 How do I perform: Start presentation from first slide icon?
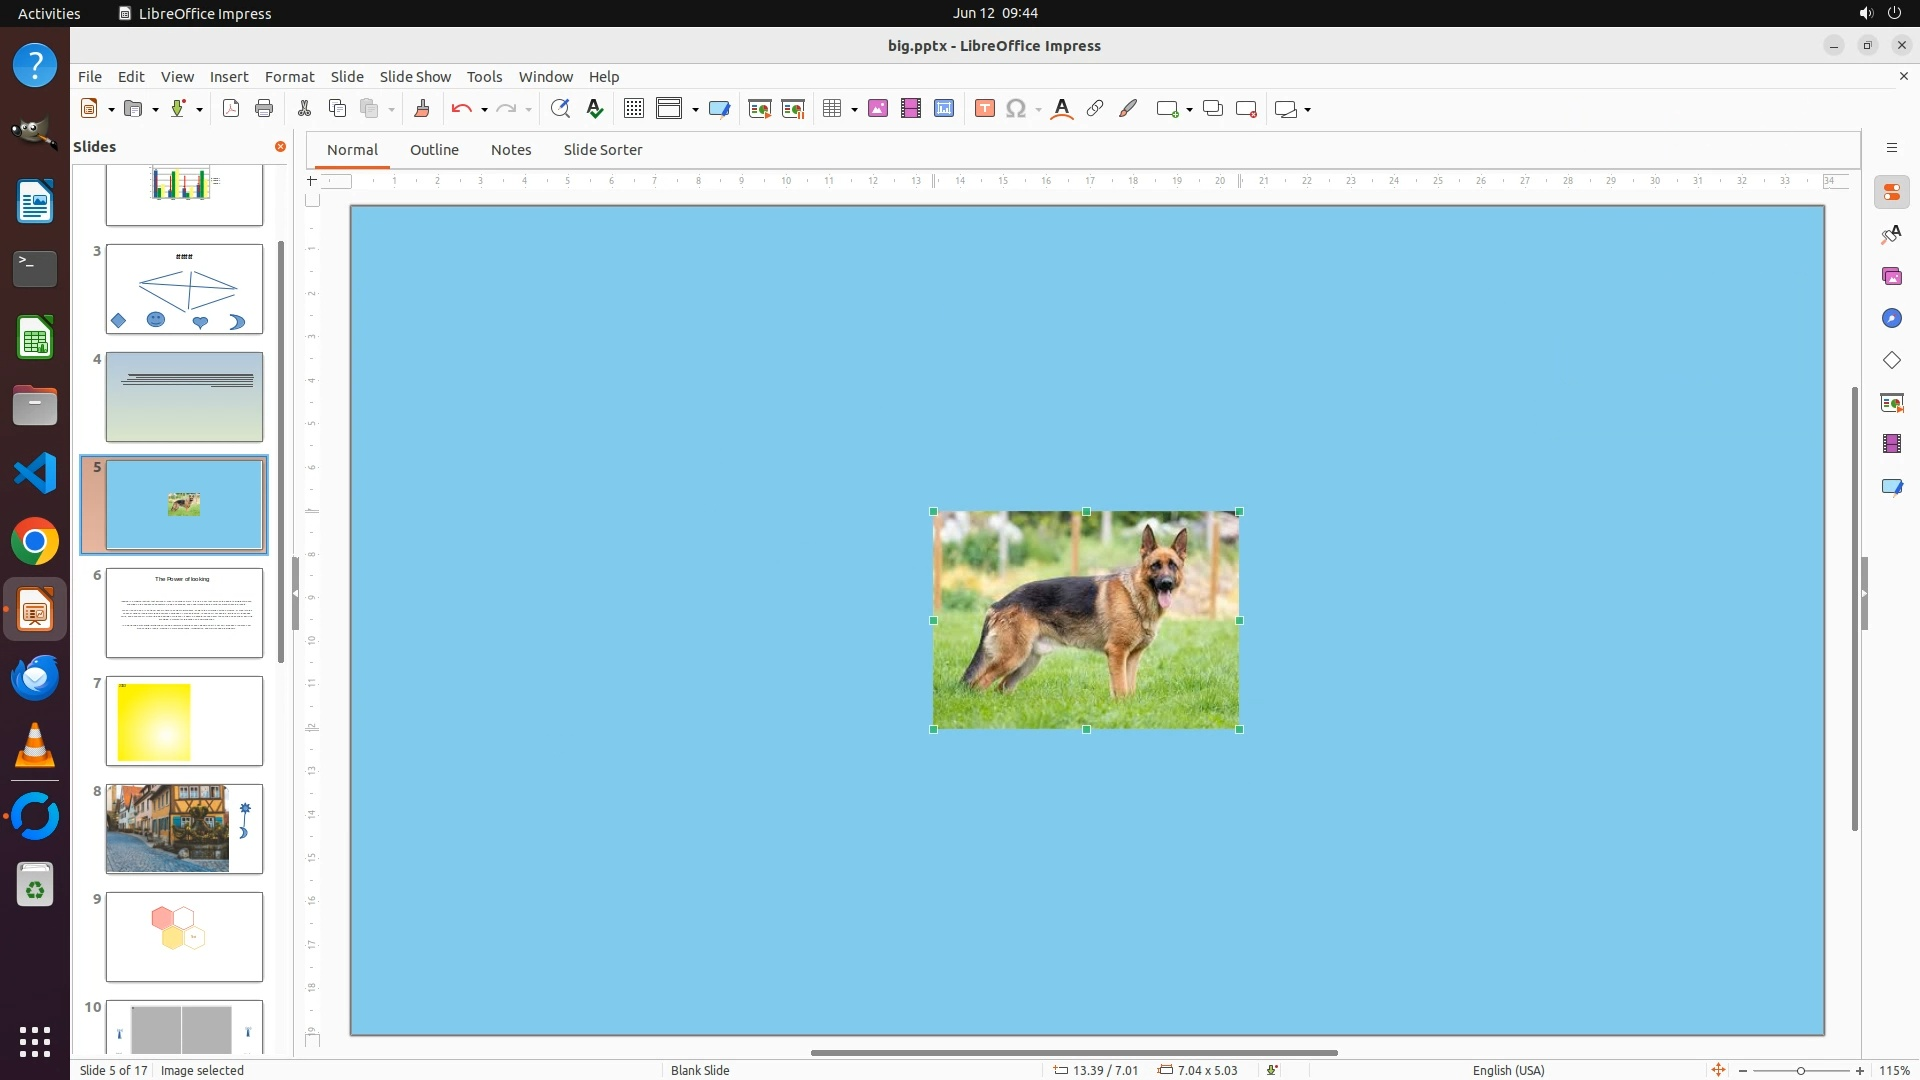(x=760, y=109)
